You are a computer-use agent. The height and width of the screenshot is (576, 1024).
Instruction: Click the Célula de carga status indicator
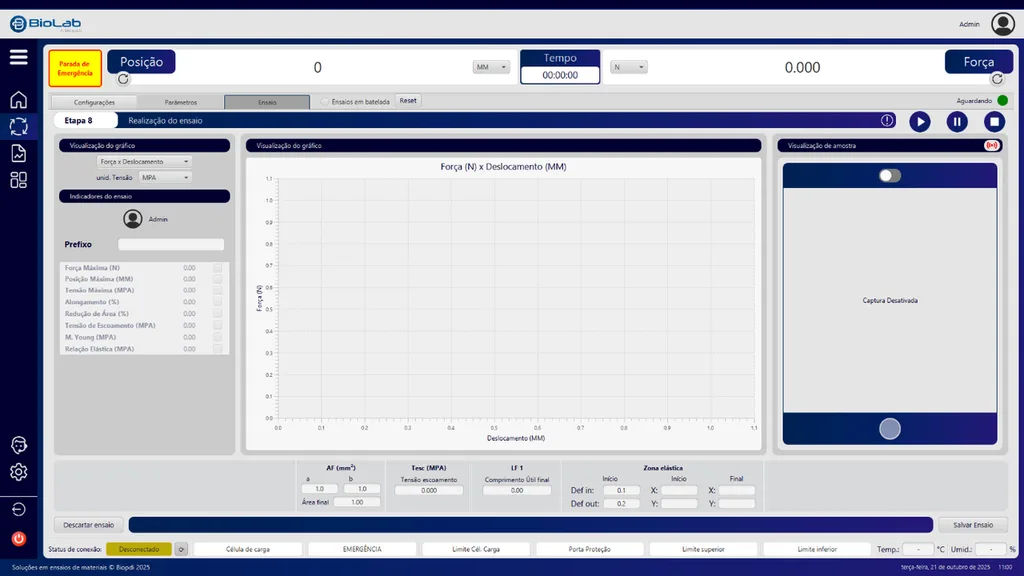[x=248, y=549]
